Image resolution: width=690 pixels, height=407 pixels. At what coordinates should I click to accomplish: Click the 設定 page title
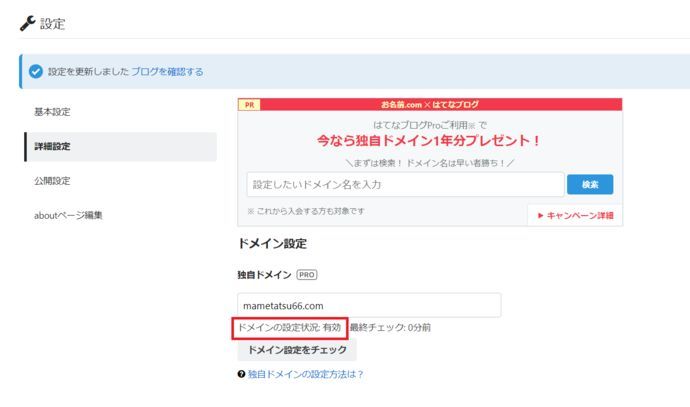(53, 24)
